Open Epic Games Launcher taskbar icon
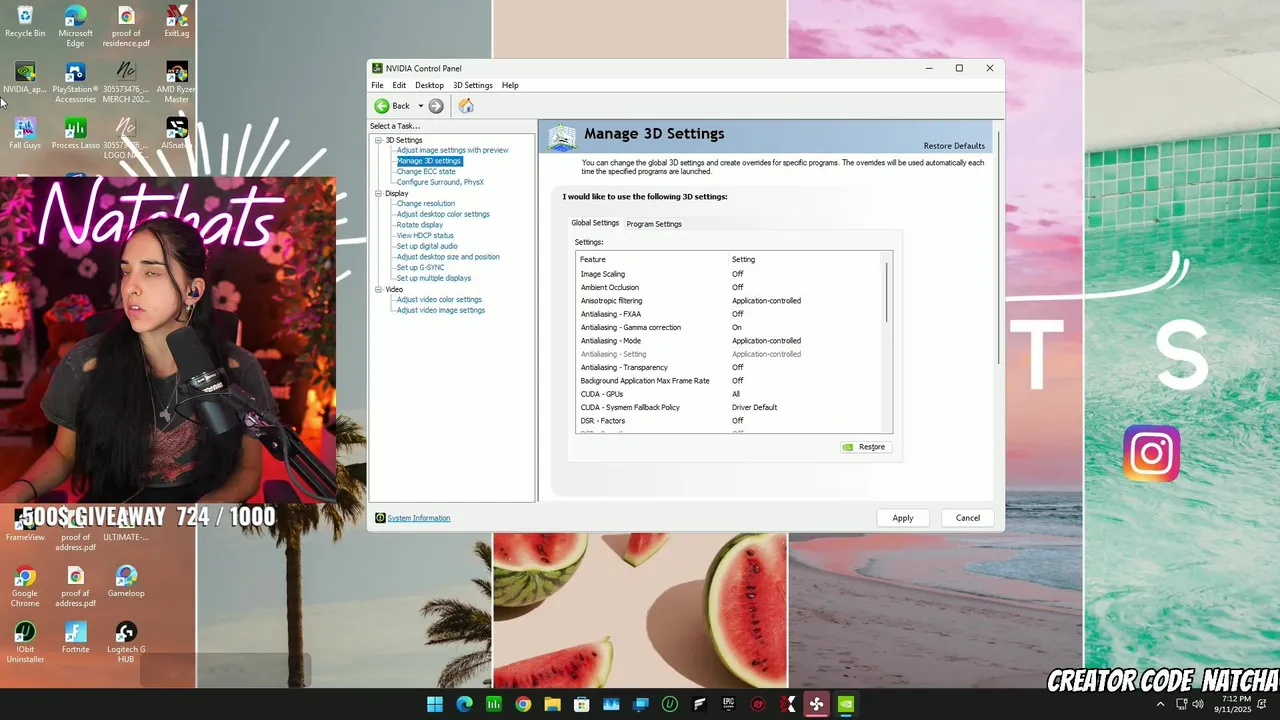 pos(728,704)
